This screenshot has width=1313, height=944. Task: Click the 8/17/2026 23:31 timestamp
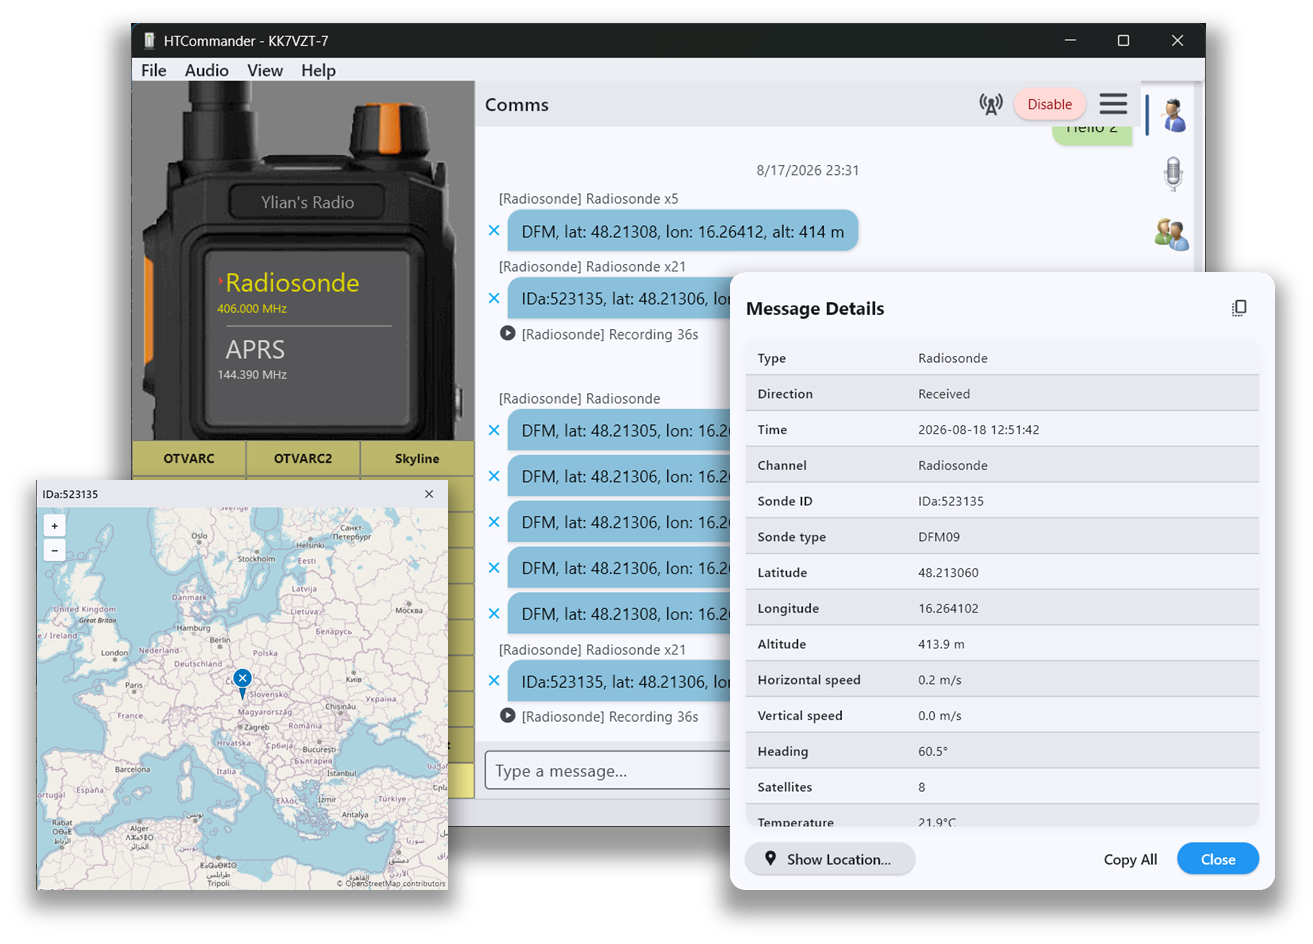tap(808, 170)
